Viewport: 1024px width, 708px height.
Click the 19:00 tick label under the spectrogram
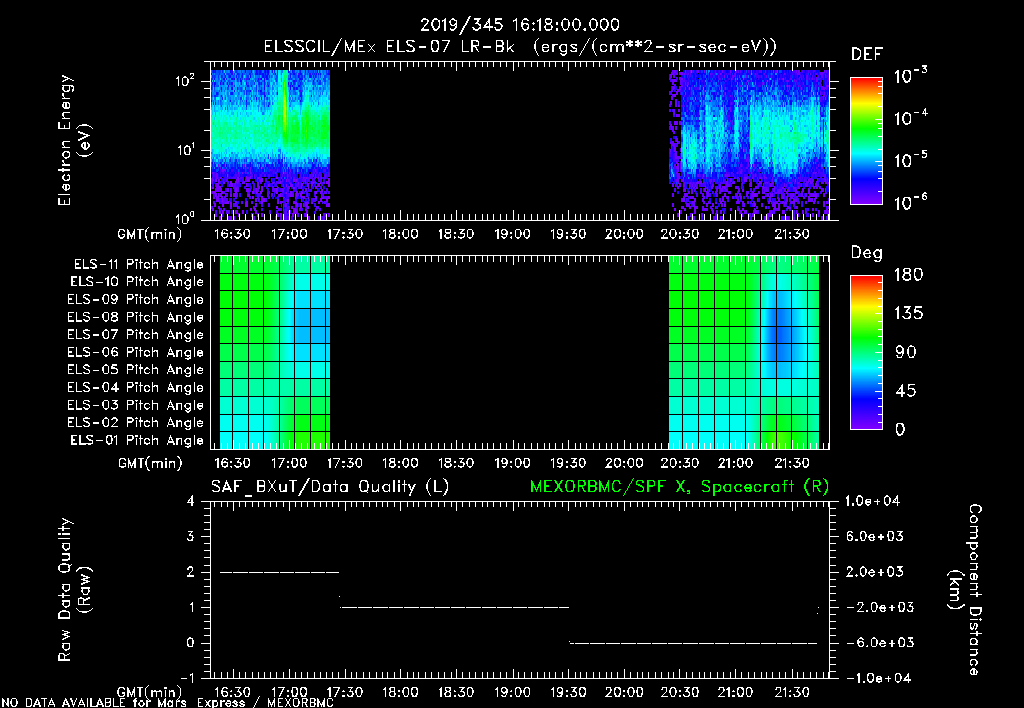(512, 234)
